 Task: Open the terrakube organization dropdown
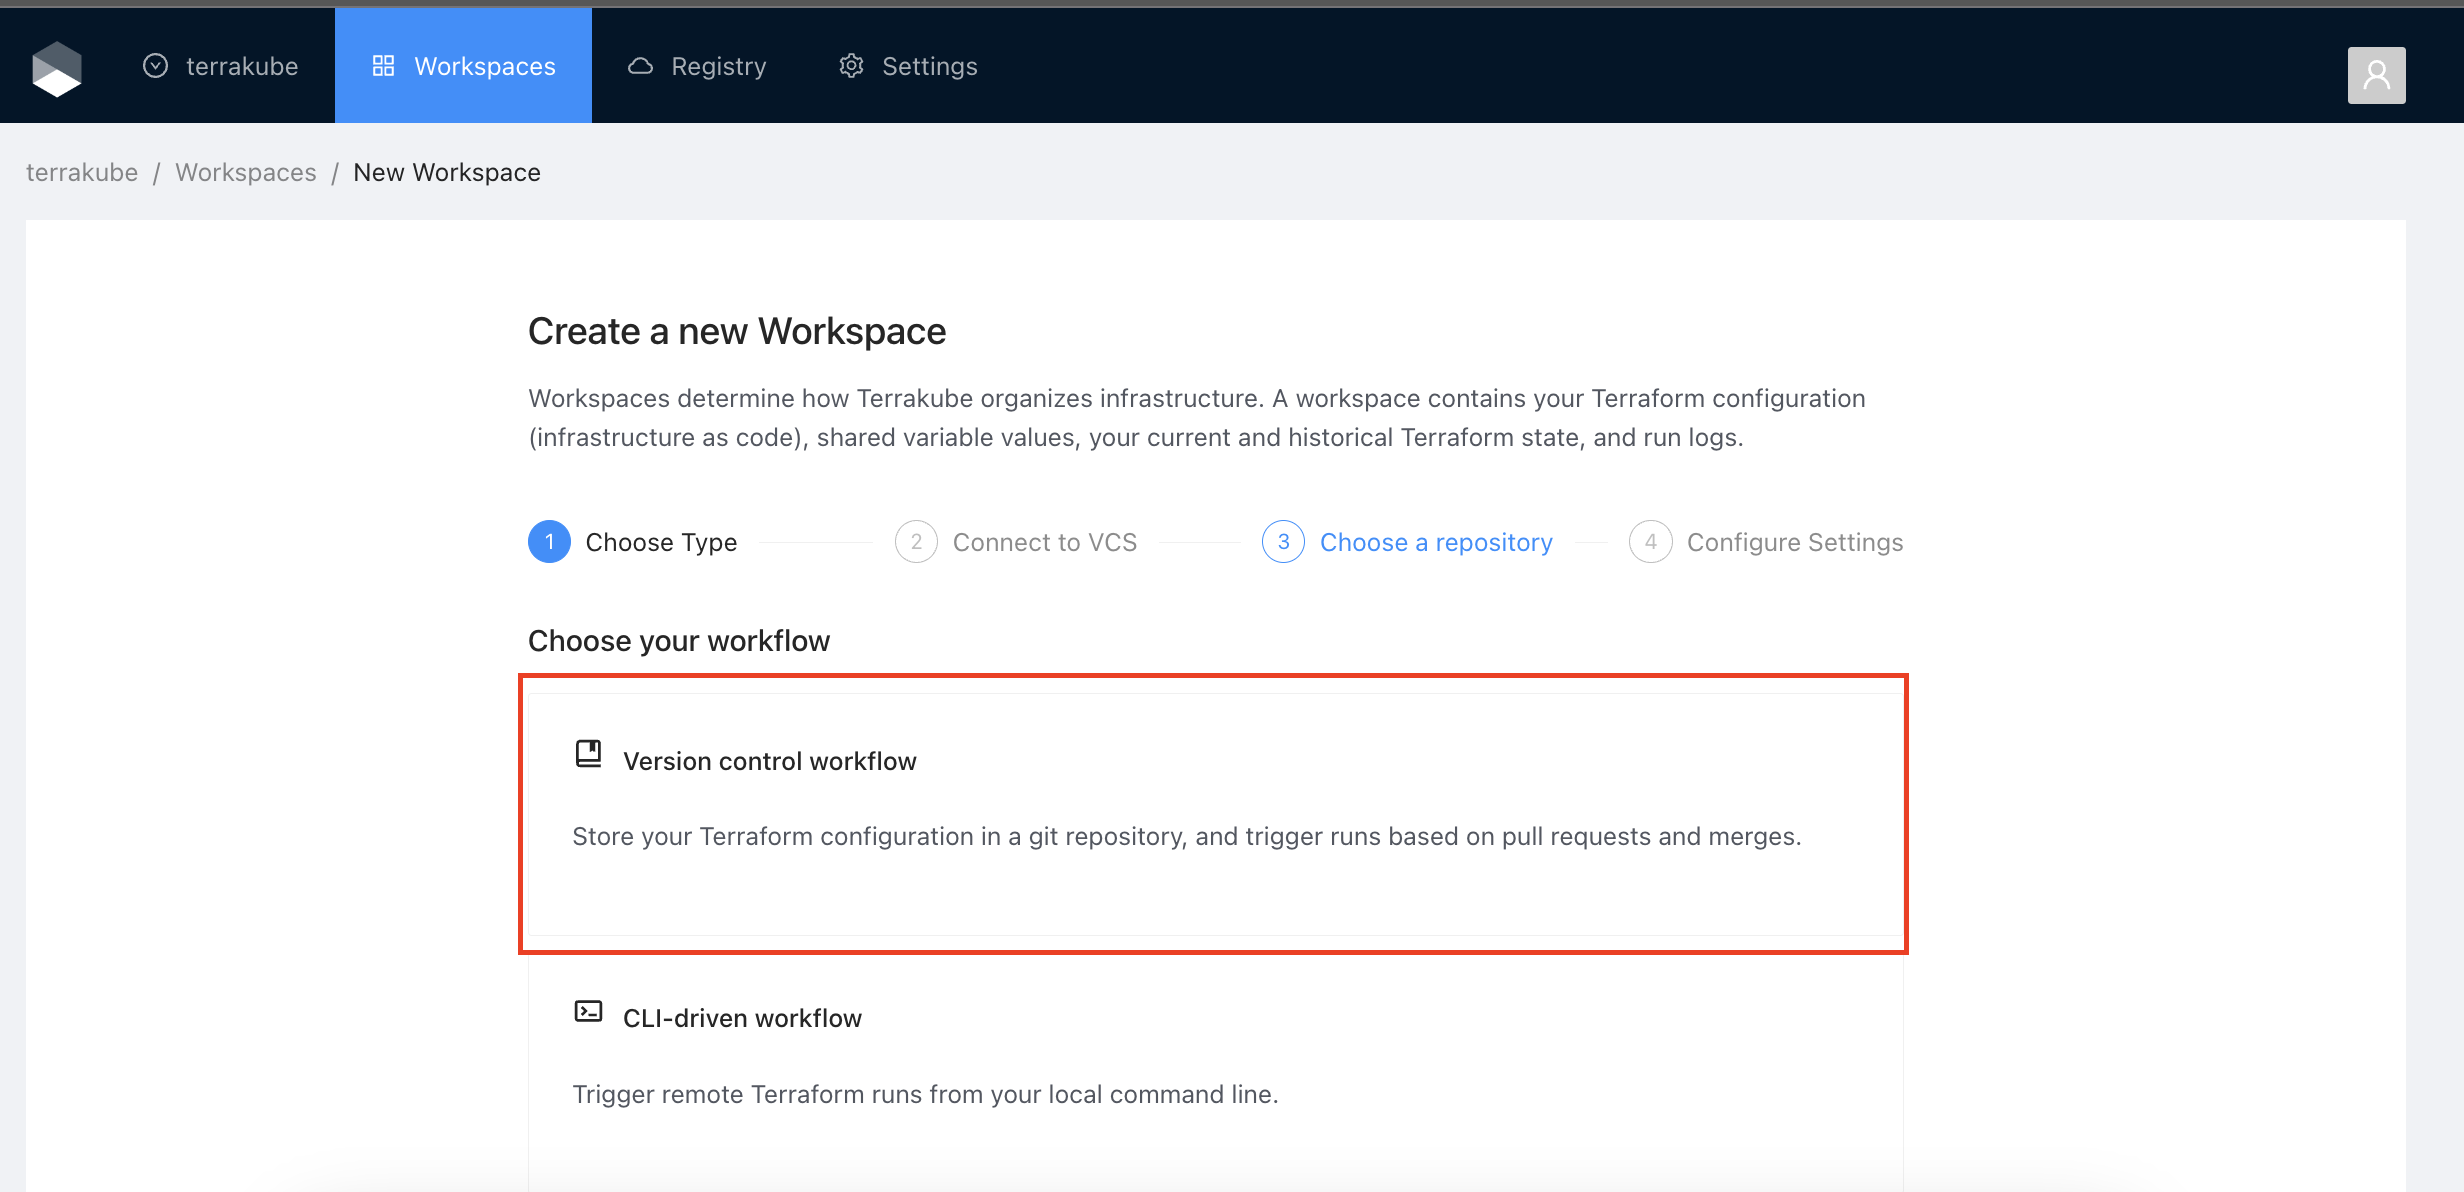click(241, 66)
